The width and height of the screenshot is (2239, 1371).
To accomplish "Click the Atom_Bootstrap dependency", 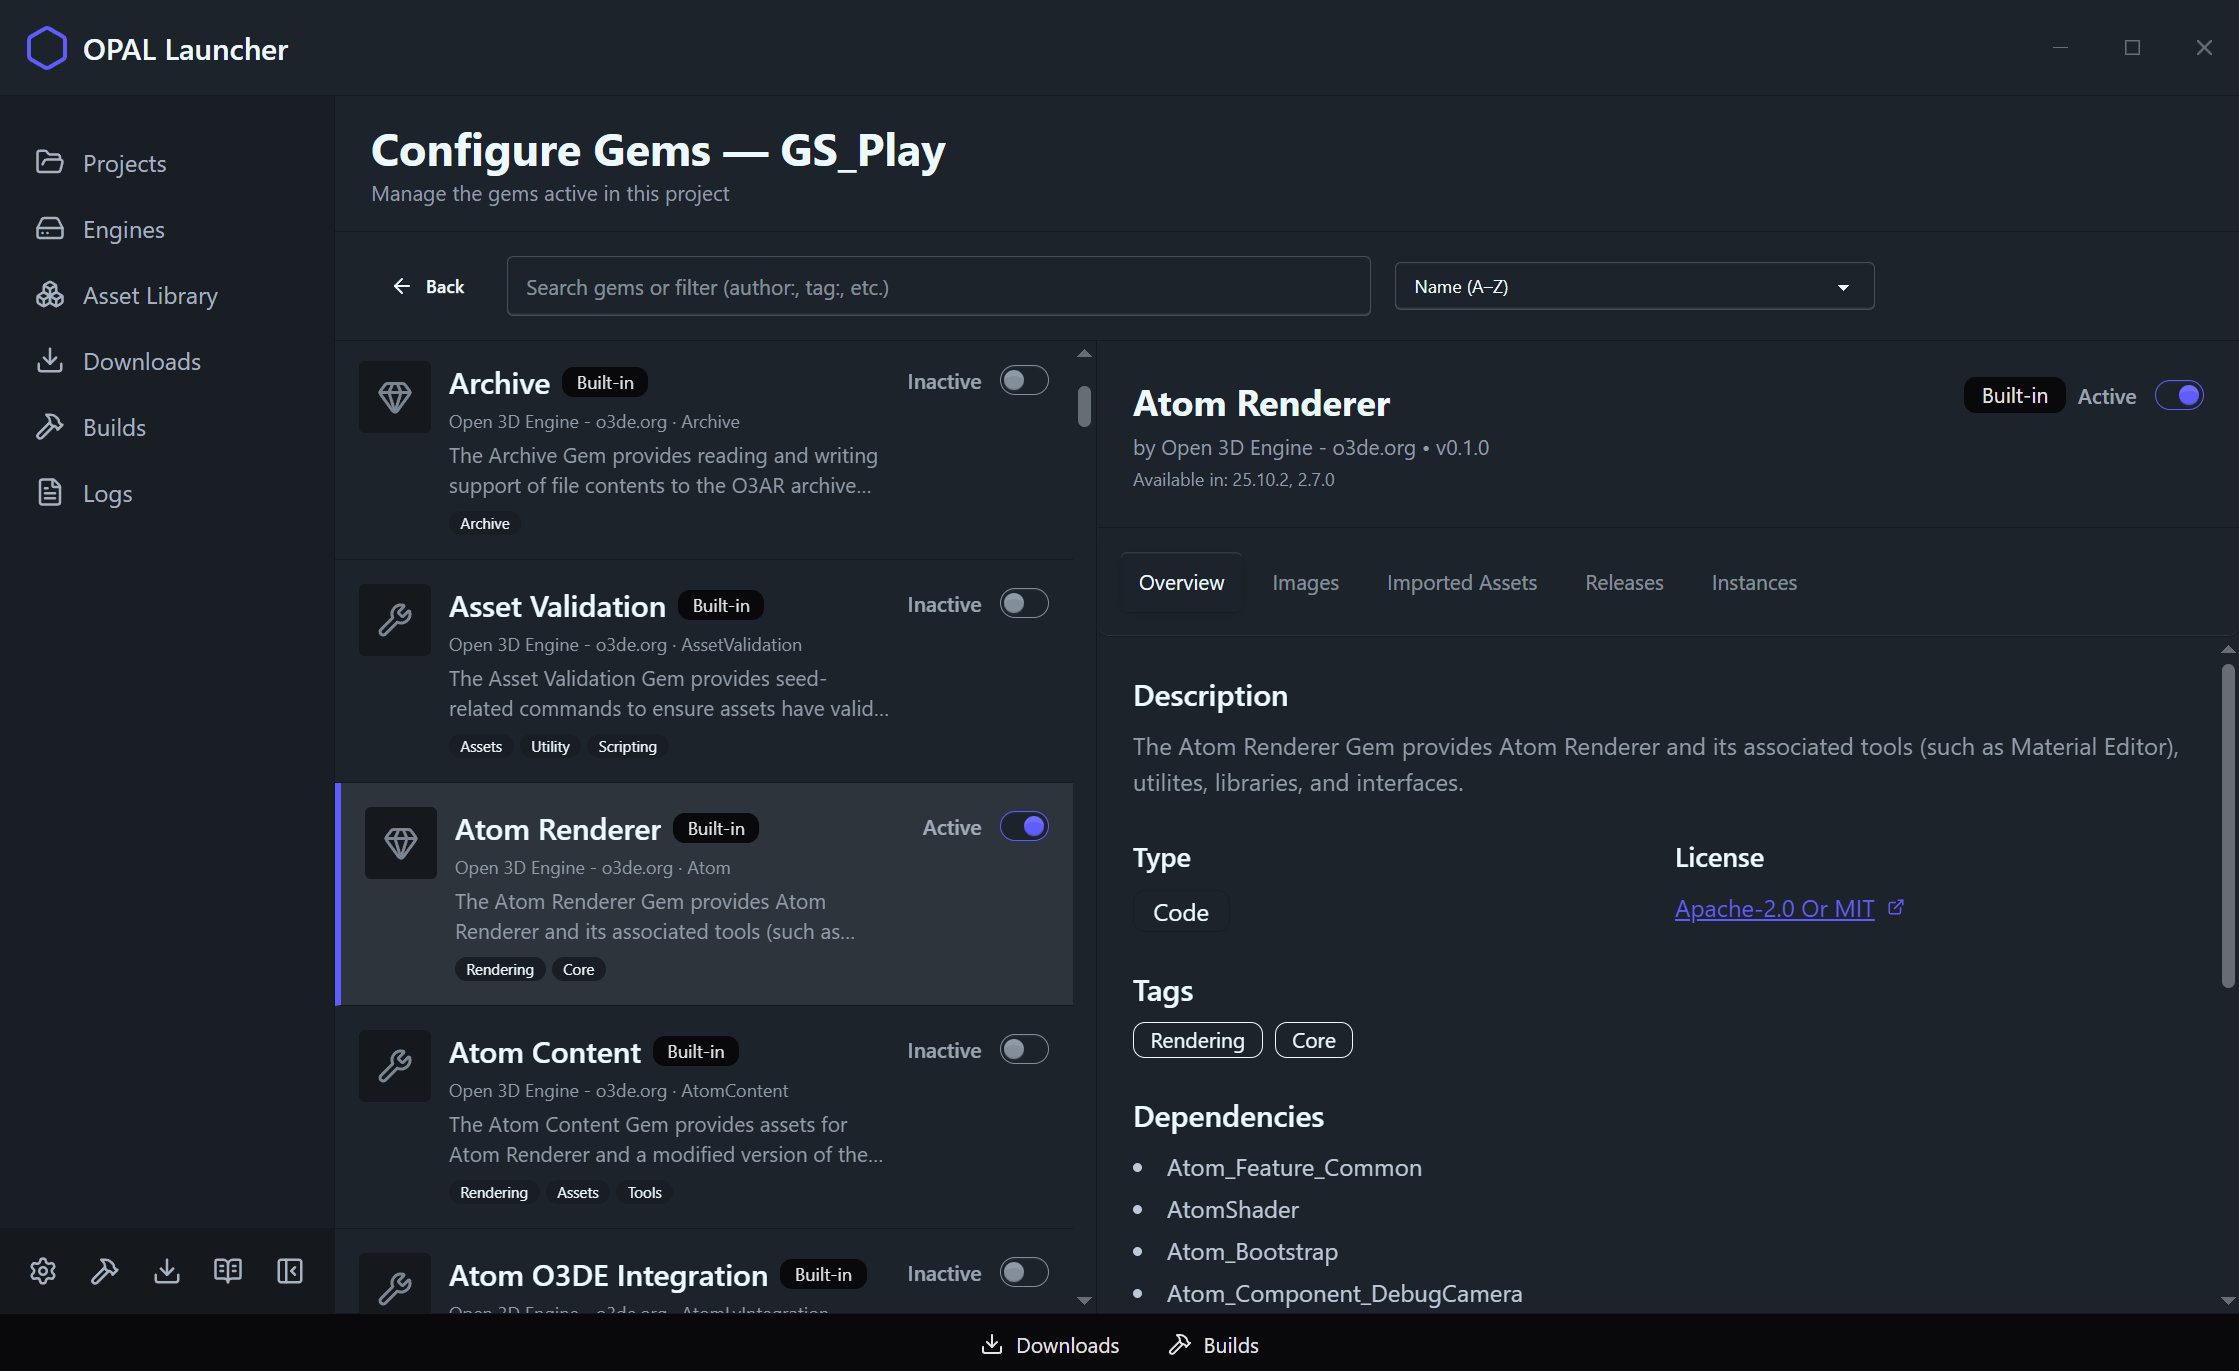I will tap(1252, 1252).
